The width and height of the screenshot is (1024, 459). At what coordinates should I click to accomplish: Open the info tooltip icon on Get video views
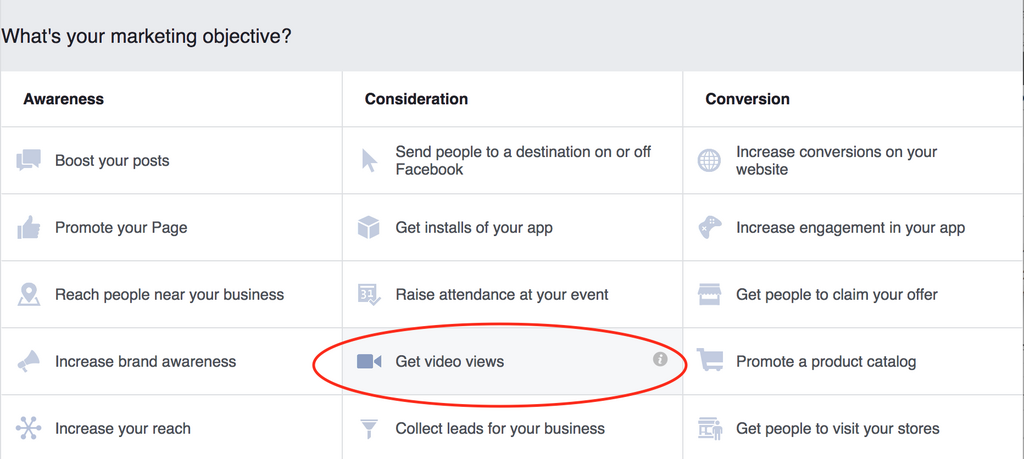pyautogui.click(x=660, y=359)
